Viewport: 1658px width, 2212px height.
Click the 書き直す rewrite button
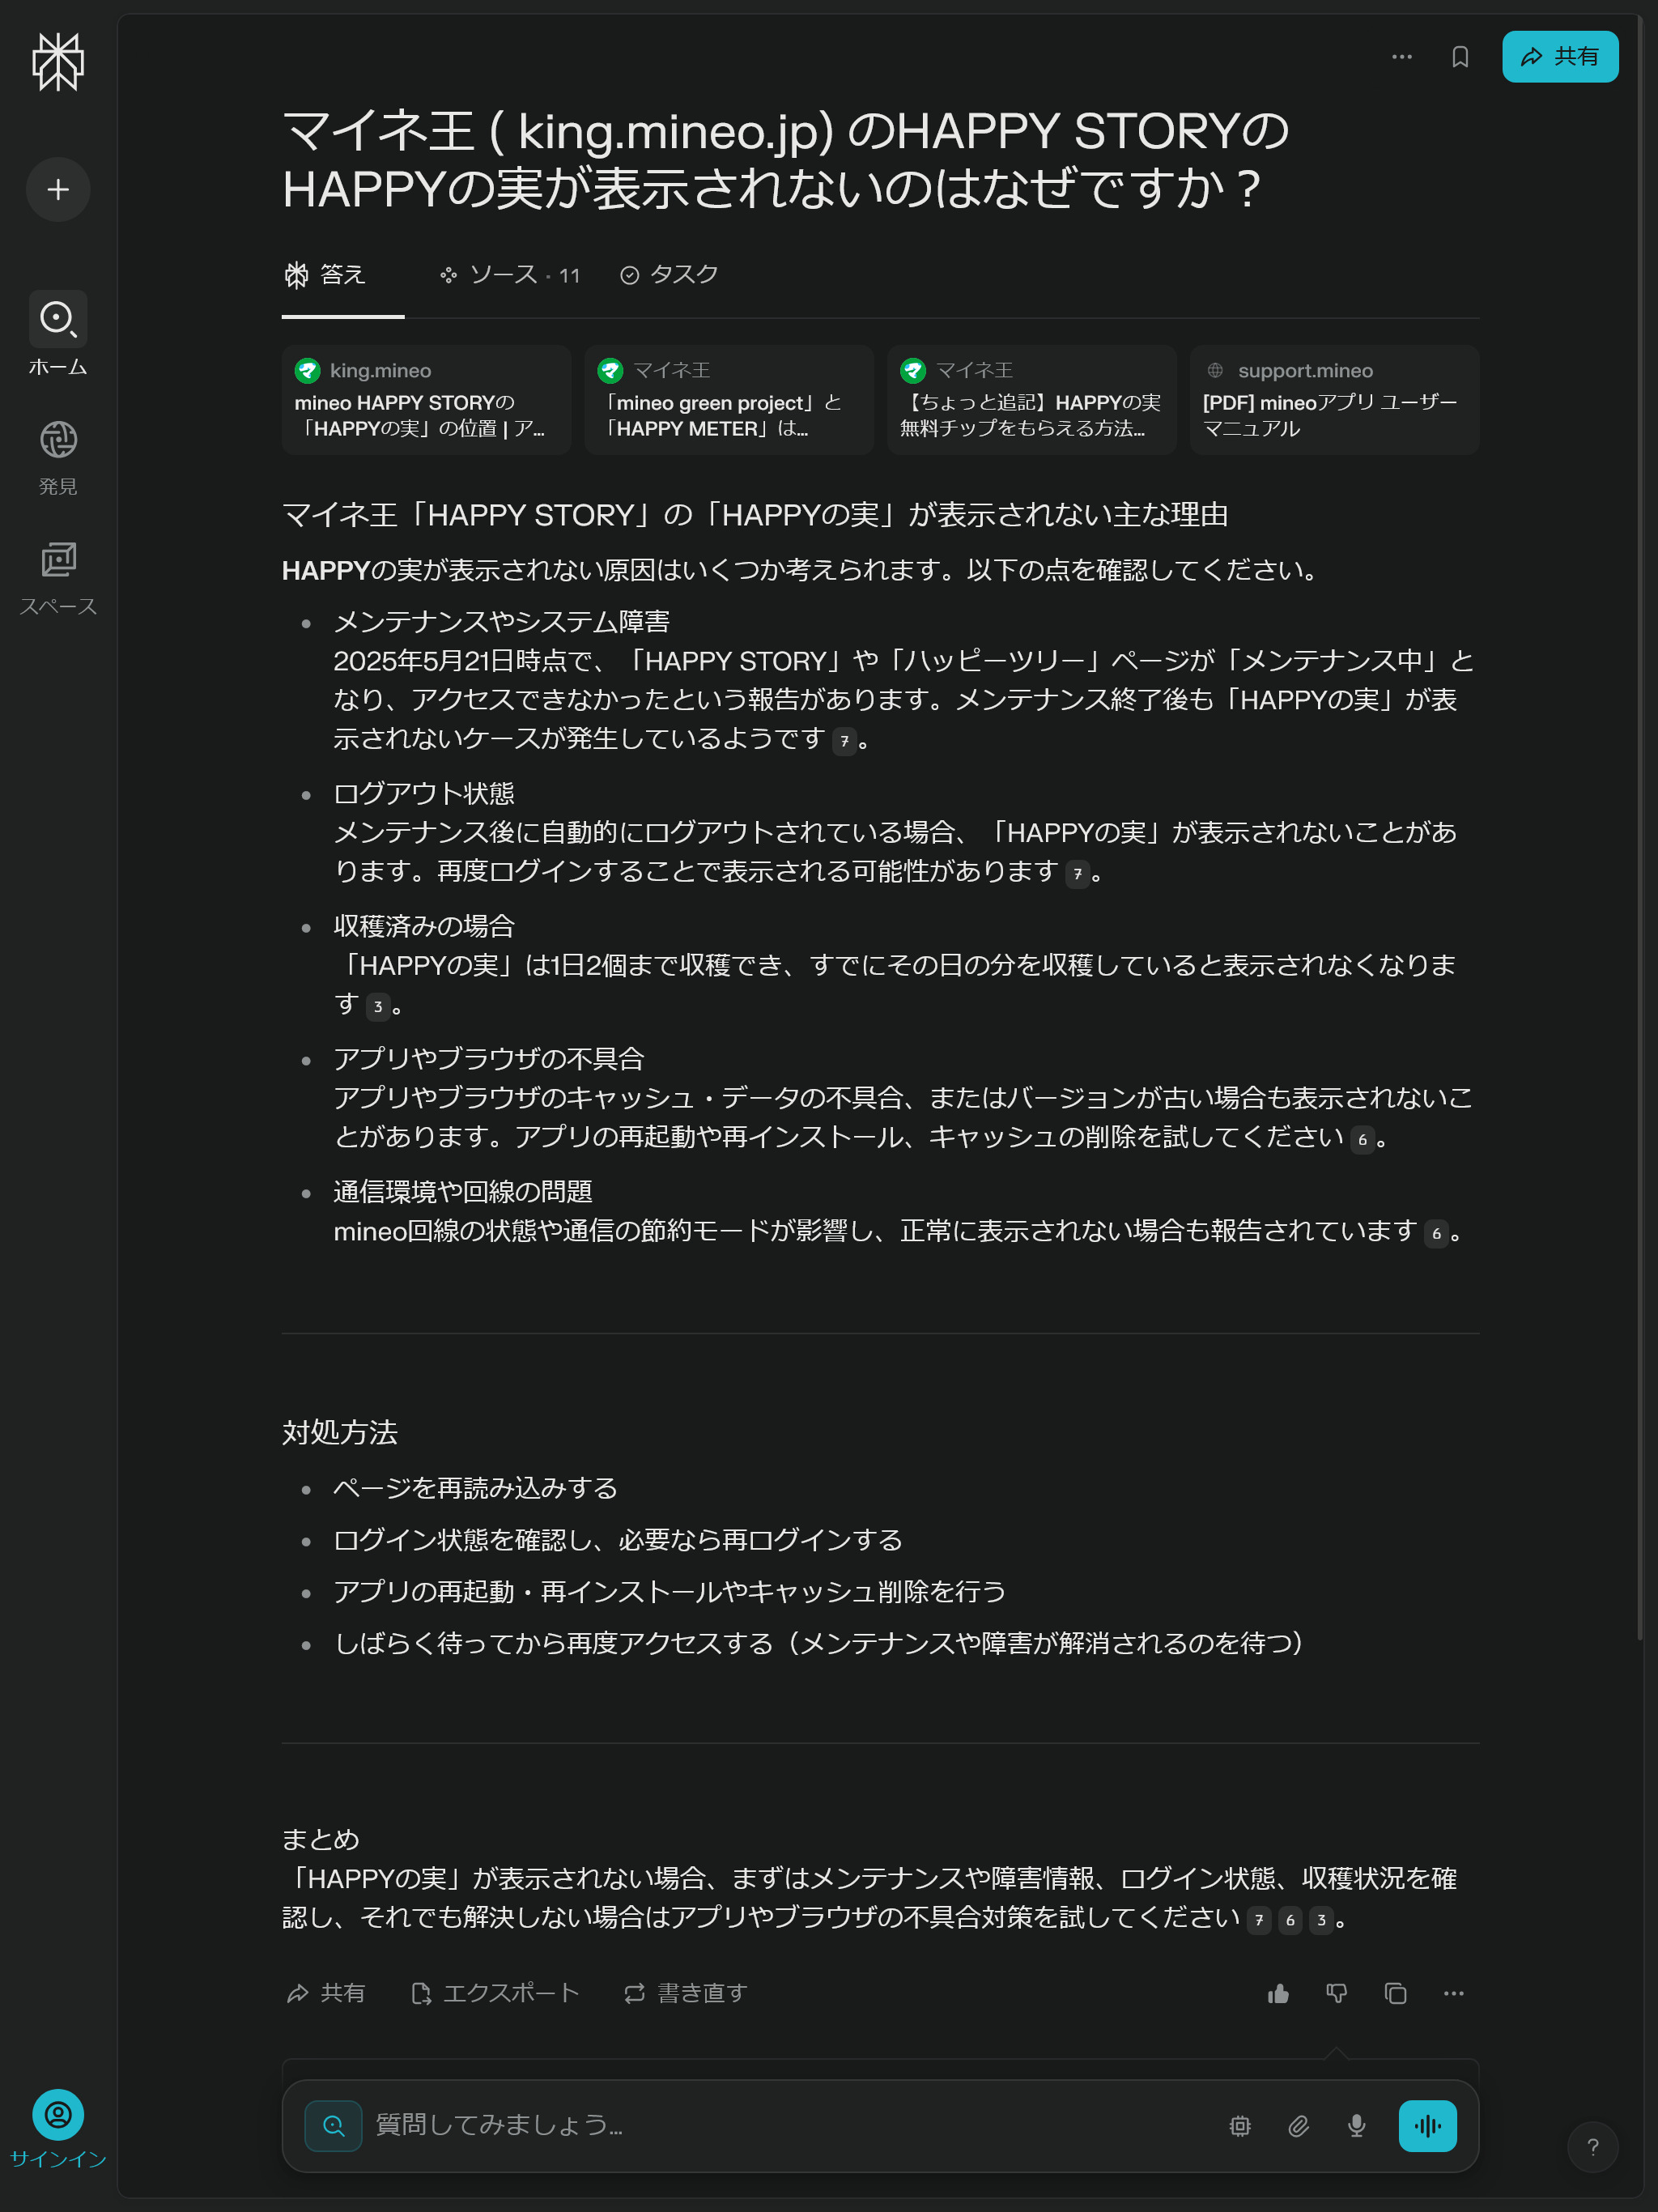click(x=686, y=1994)
